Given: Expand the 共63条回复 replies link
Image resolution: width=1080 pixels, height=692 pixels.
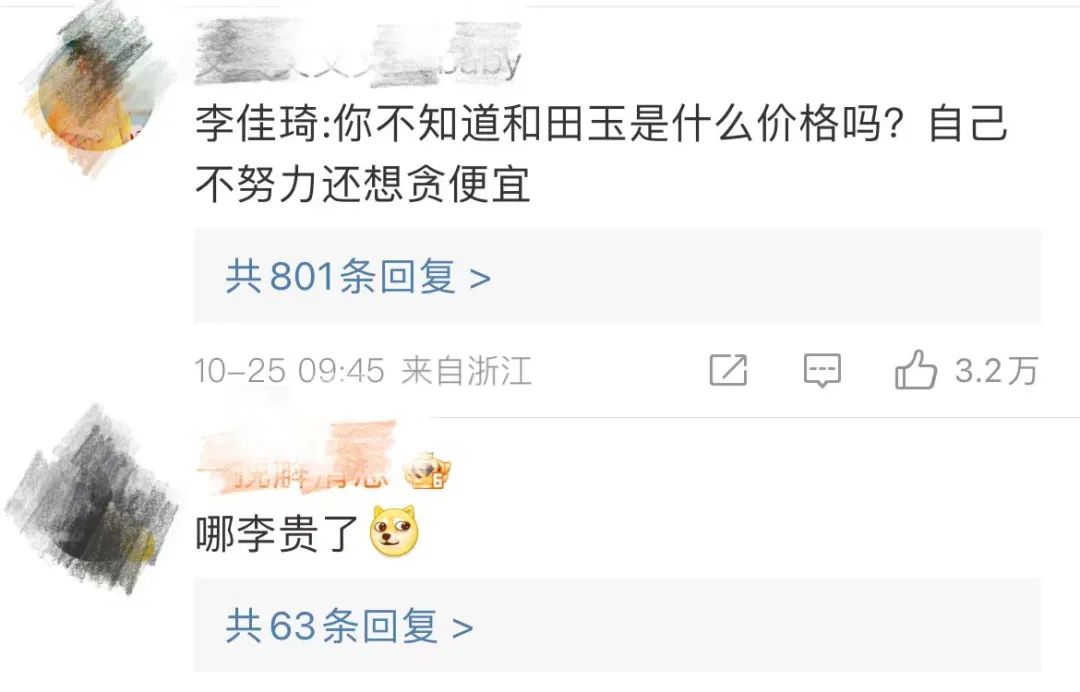Looking at the screenshot, I should [x=349, y=626].
